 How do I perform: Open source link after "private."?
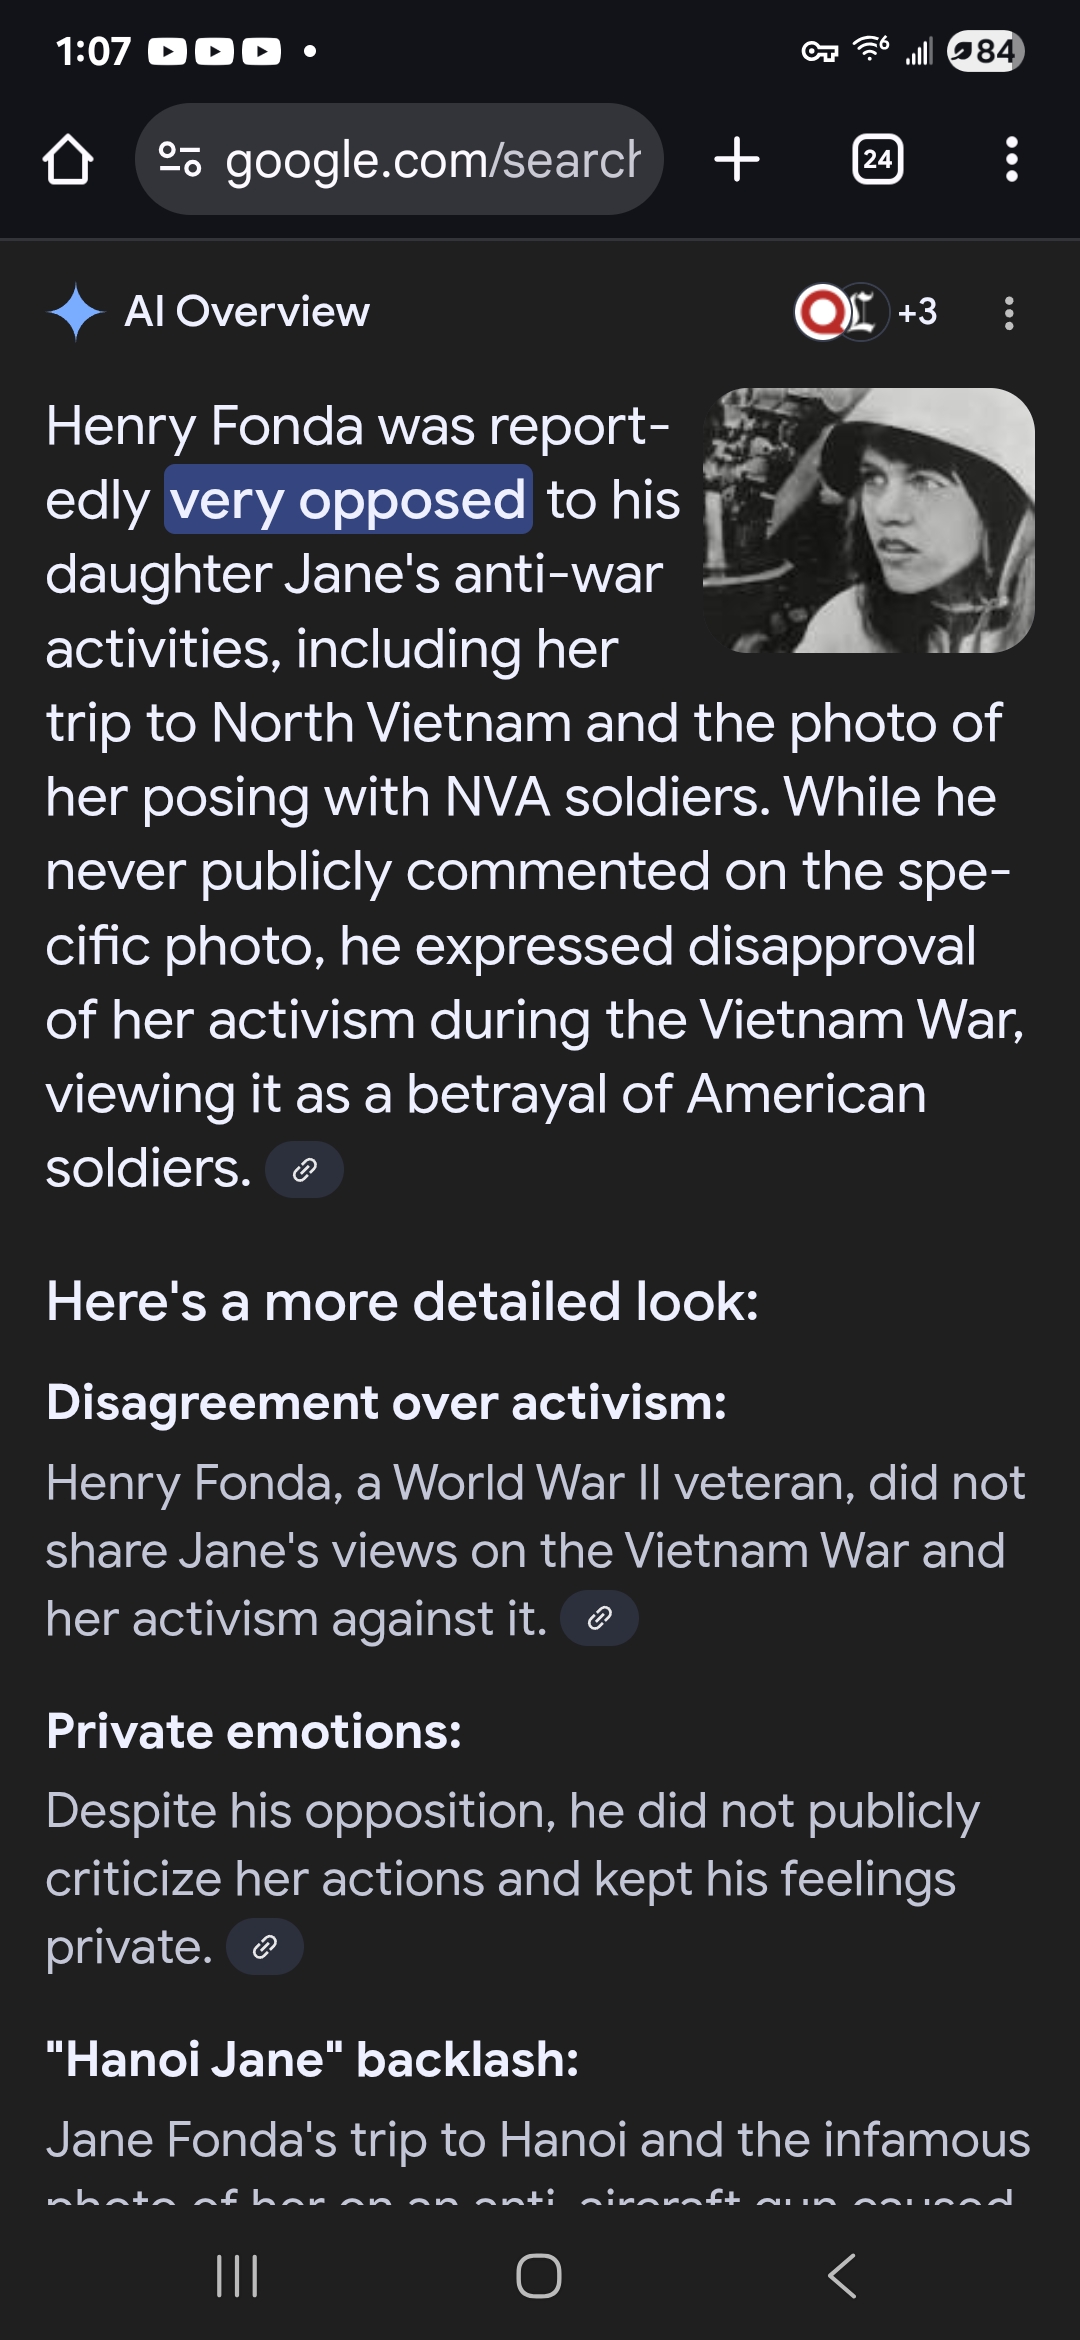[x=265, y=1946]
